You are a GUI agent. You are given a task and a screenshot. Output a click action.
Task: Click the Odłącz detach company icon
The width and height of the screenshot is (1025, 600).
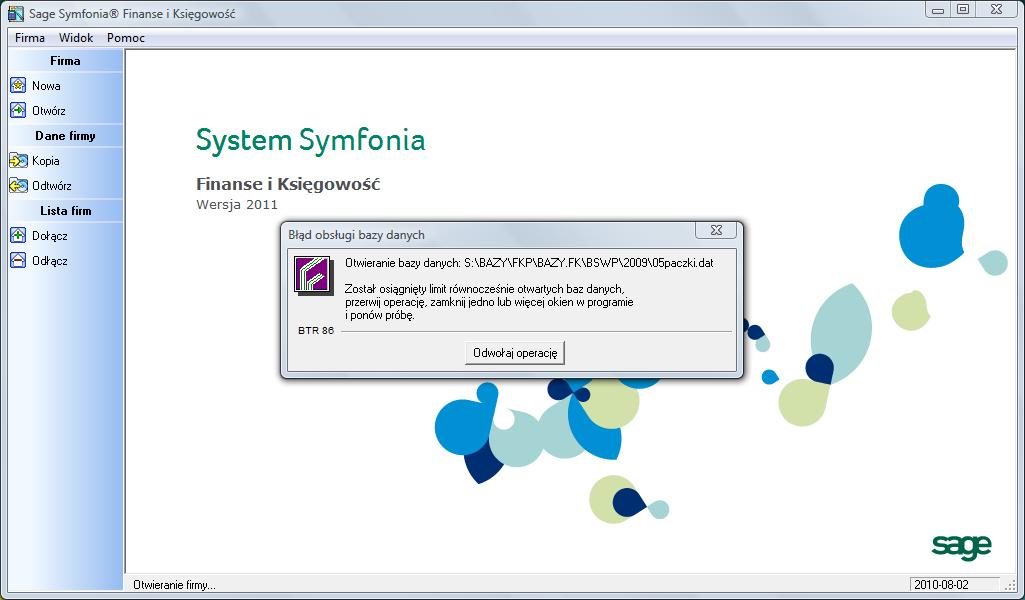click(x=18, y=261)
